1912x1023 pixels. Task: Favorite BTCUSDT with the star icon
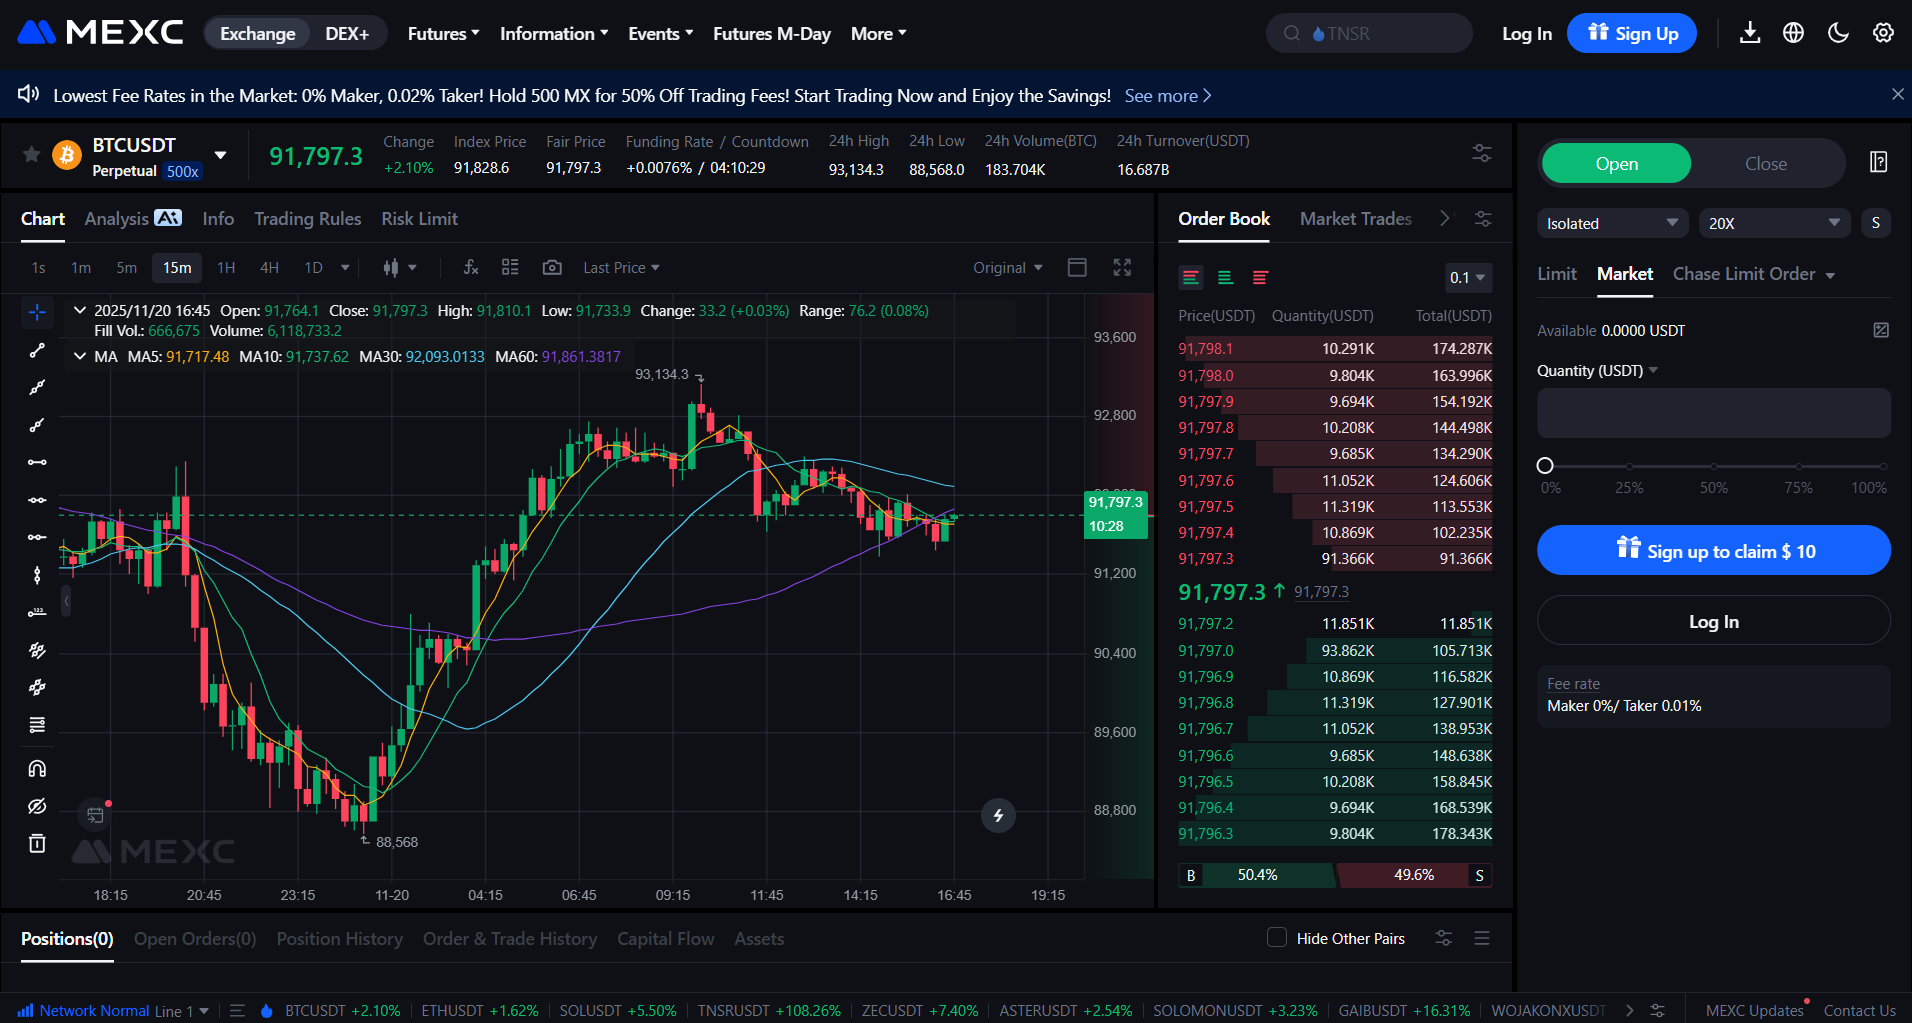31,155
